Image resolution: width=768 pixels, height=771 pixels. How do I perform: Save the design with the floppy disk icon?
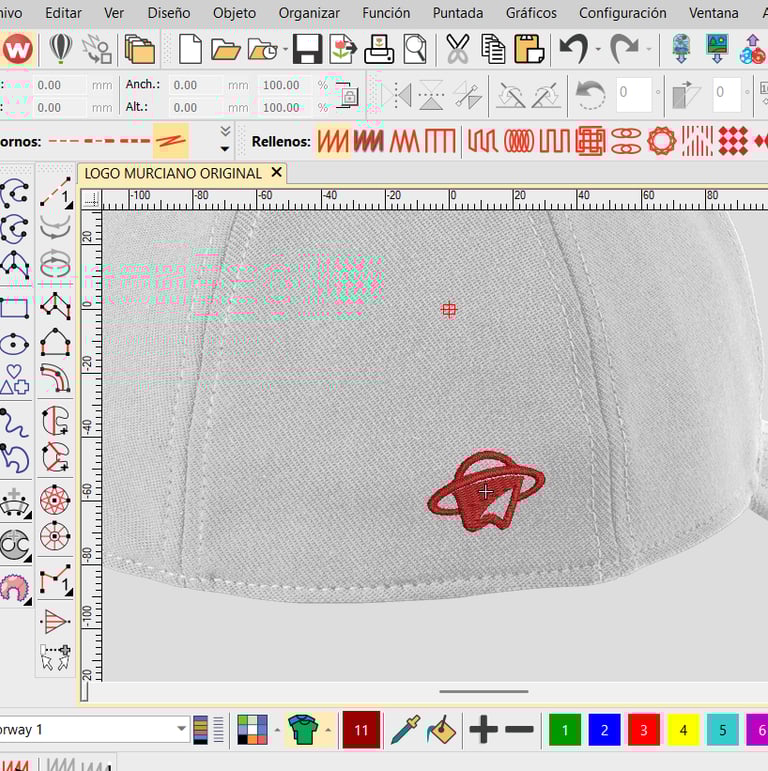pyautogui.click(x=308, y=49)
